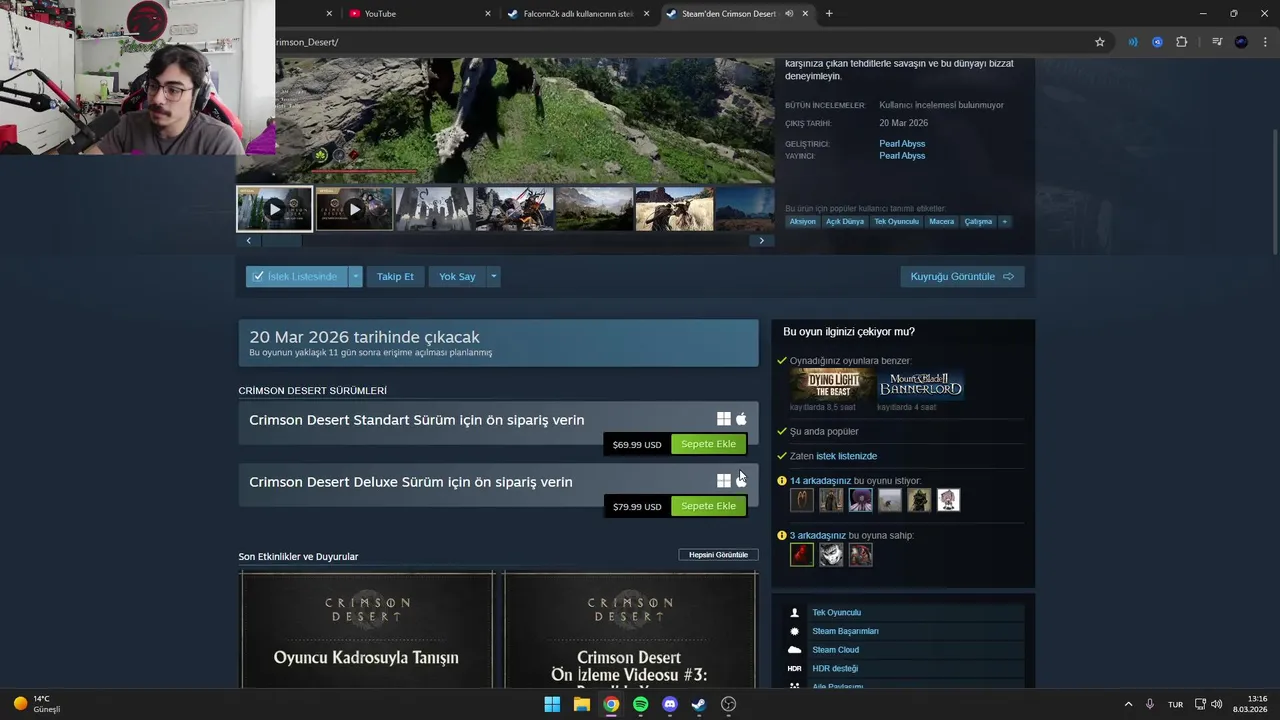Image resolution: width=1280 pixels, height=720 pixels.
Task: Switch to the Falconn2k wishlist tab
Action: [x=578, y=14]
